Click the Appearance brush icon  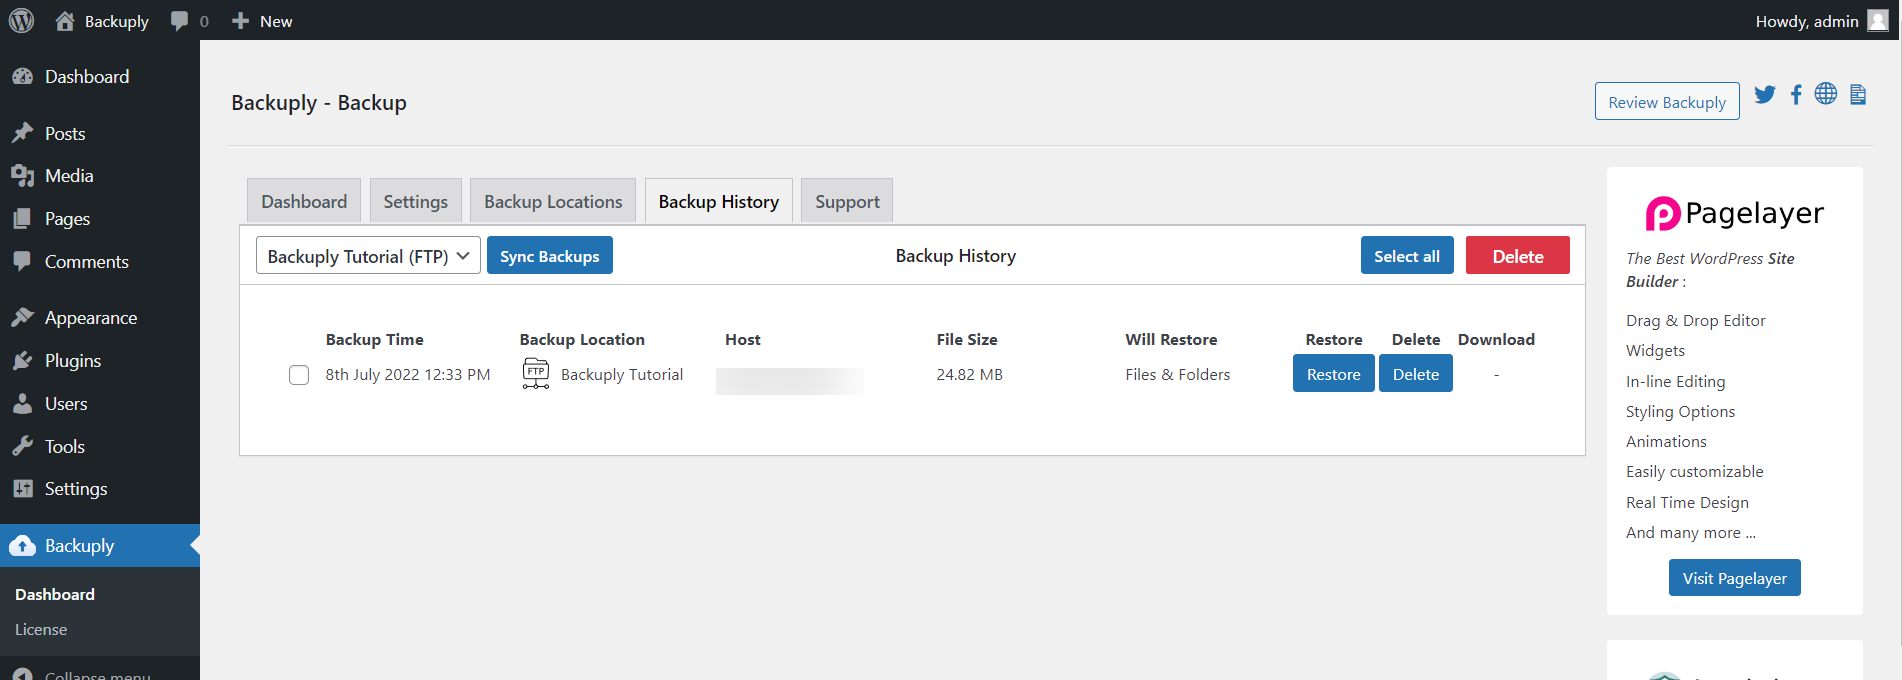click(x=22, y=317)
